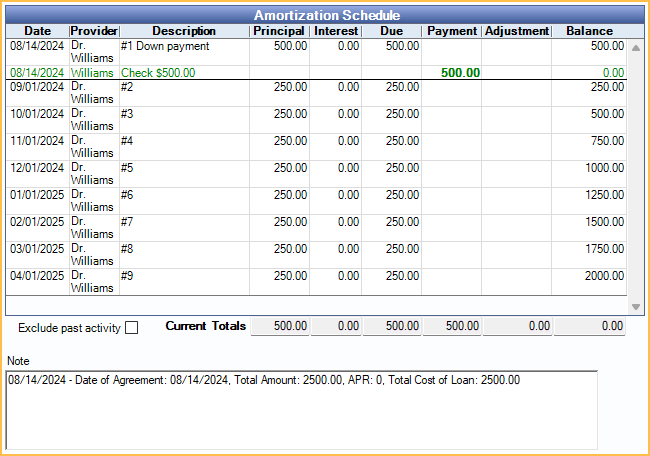Toggle the Exclude past activity checkbox
650x456 pixels.
tap(131, 328)
